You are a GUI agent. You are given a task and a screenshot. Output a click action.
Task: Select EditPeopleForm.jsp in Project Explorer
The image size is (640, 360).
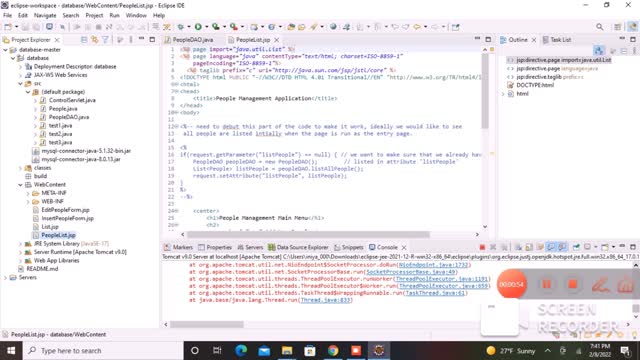(x=65, y=210)
